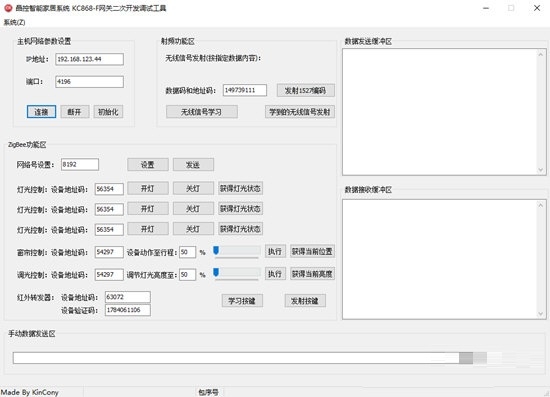Image resolution: width=550 pixels, height=397 pixels.
Task: Click inside the 数据接收缓冲区 text area
Action: [440, 260]
